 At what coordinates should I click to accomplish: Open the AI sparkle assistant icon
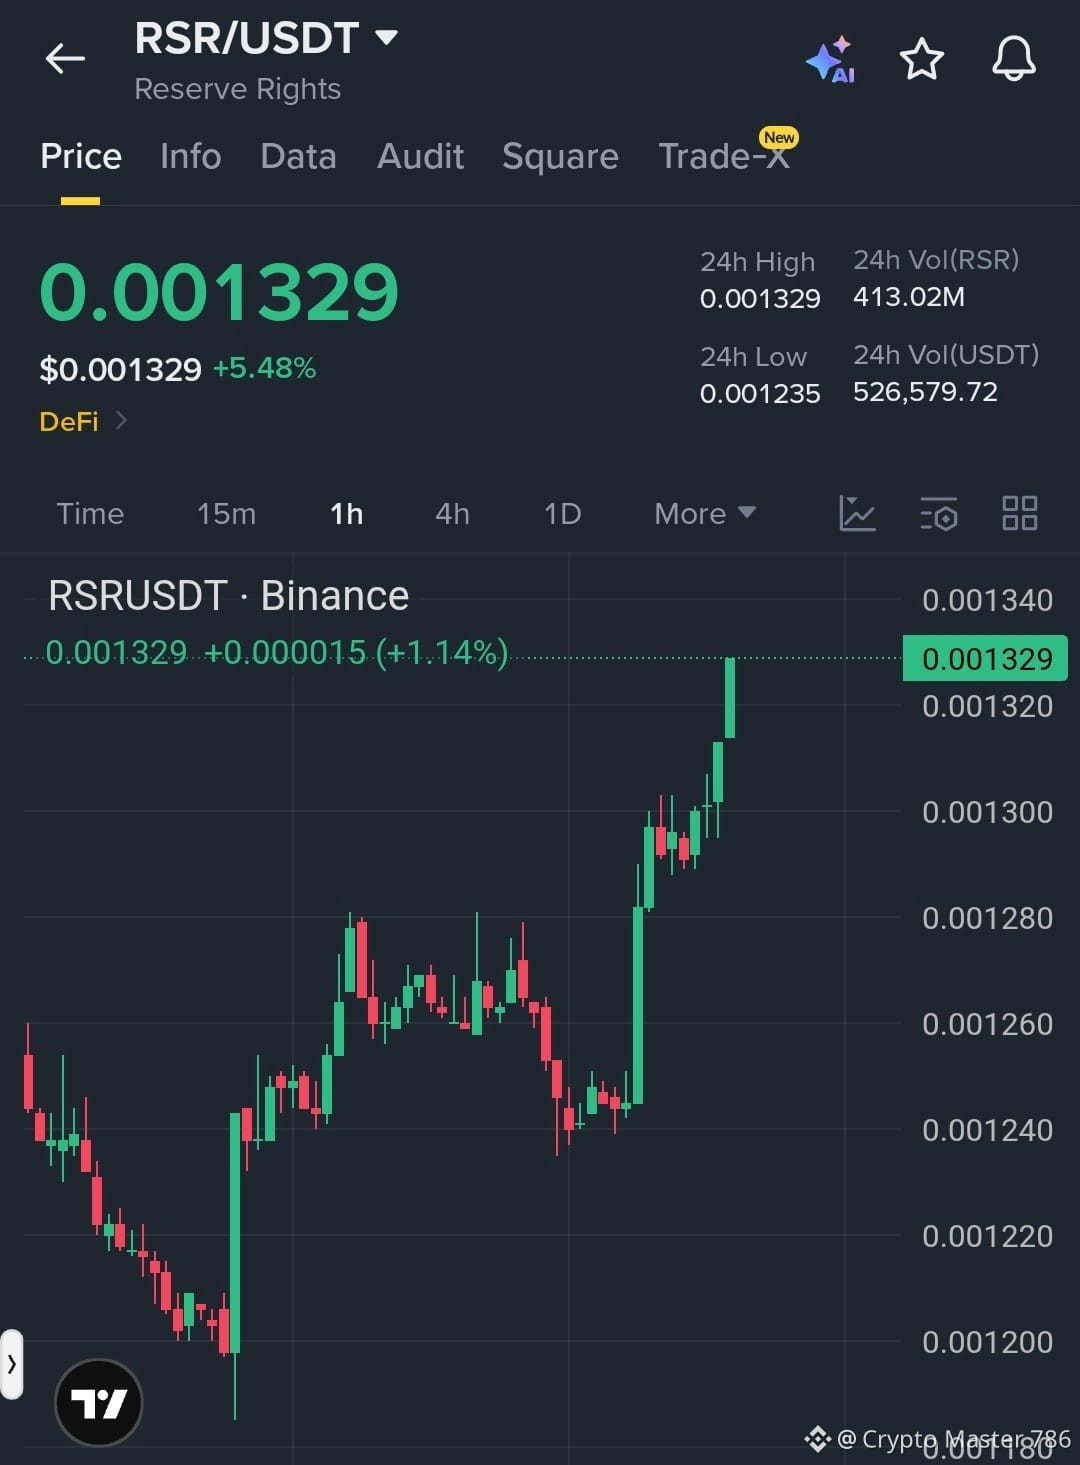point(830,60)
